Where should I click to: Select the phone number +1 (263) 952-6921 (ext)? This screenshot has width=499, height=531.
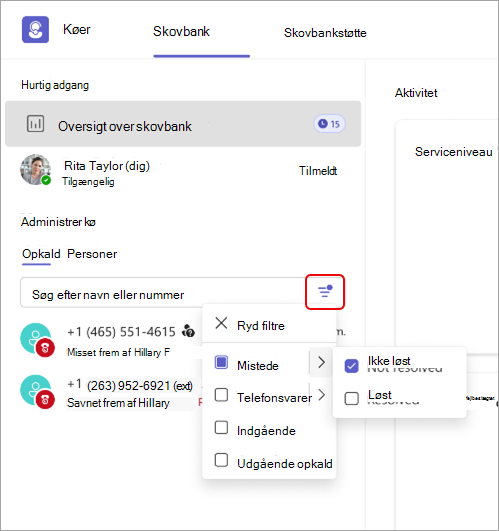[130, 385]
